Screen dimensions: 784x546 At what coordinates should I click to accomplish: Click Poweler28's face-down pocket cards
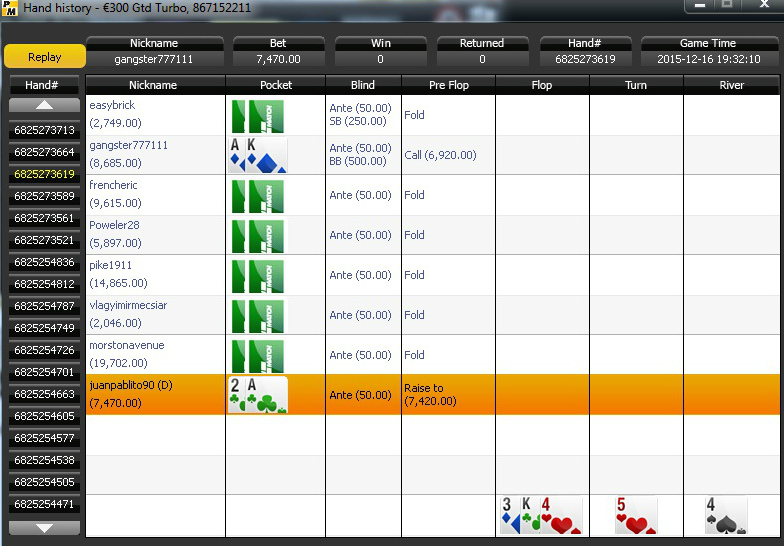point(258,236)
